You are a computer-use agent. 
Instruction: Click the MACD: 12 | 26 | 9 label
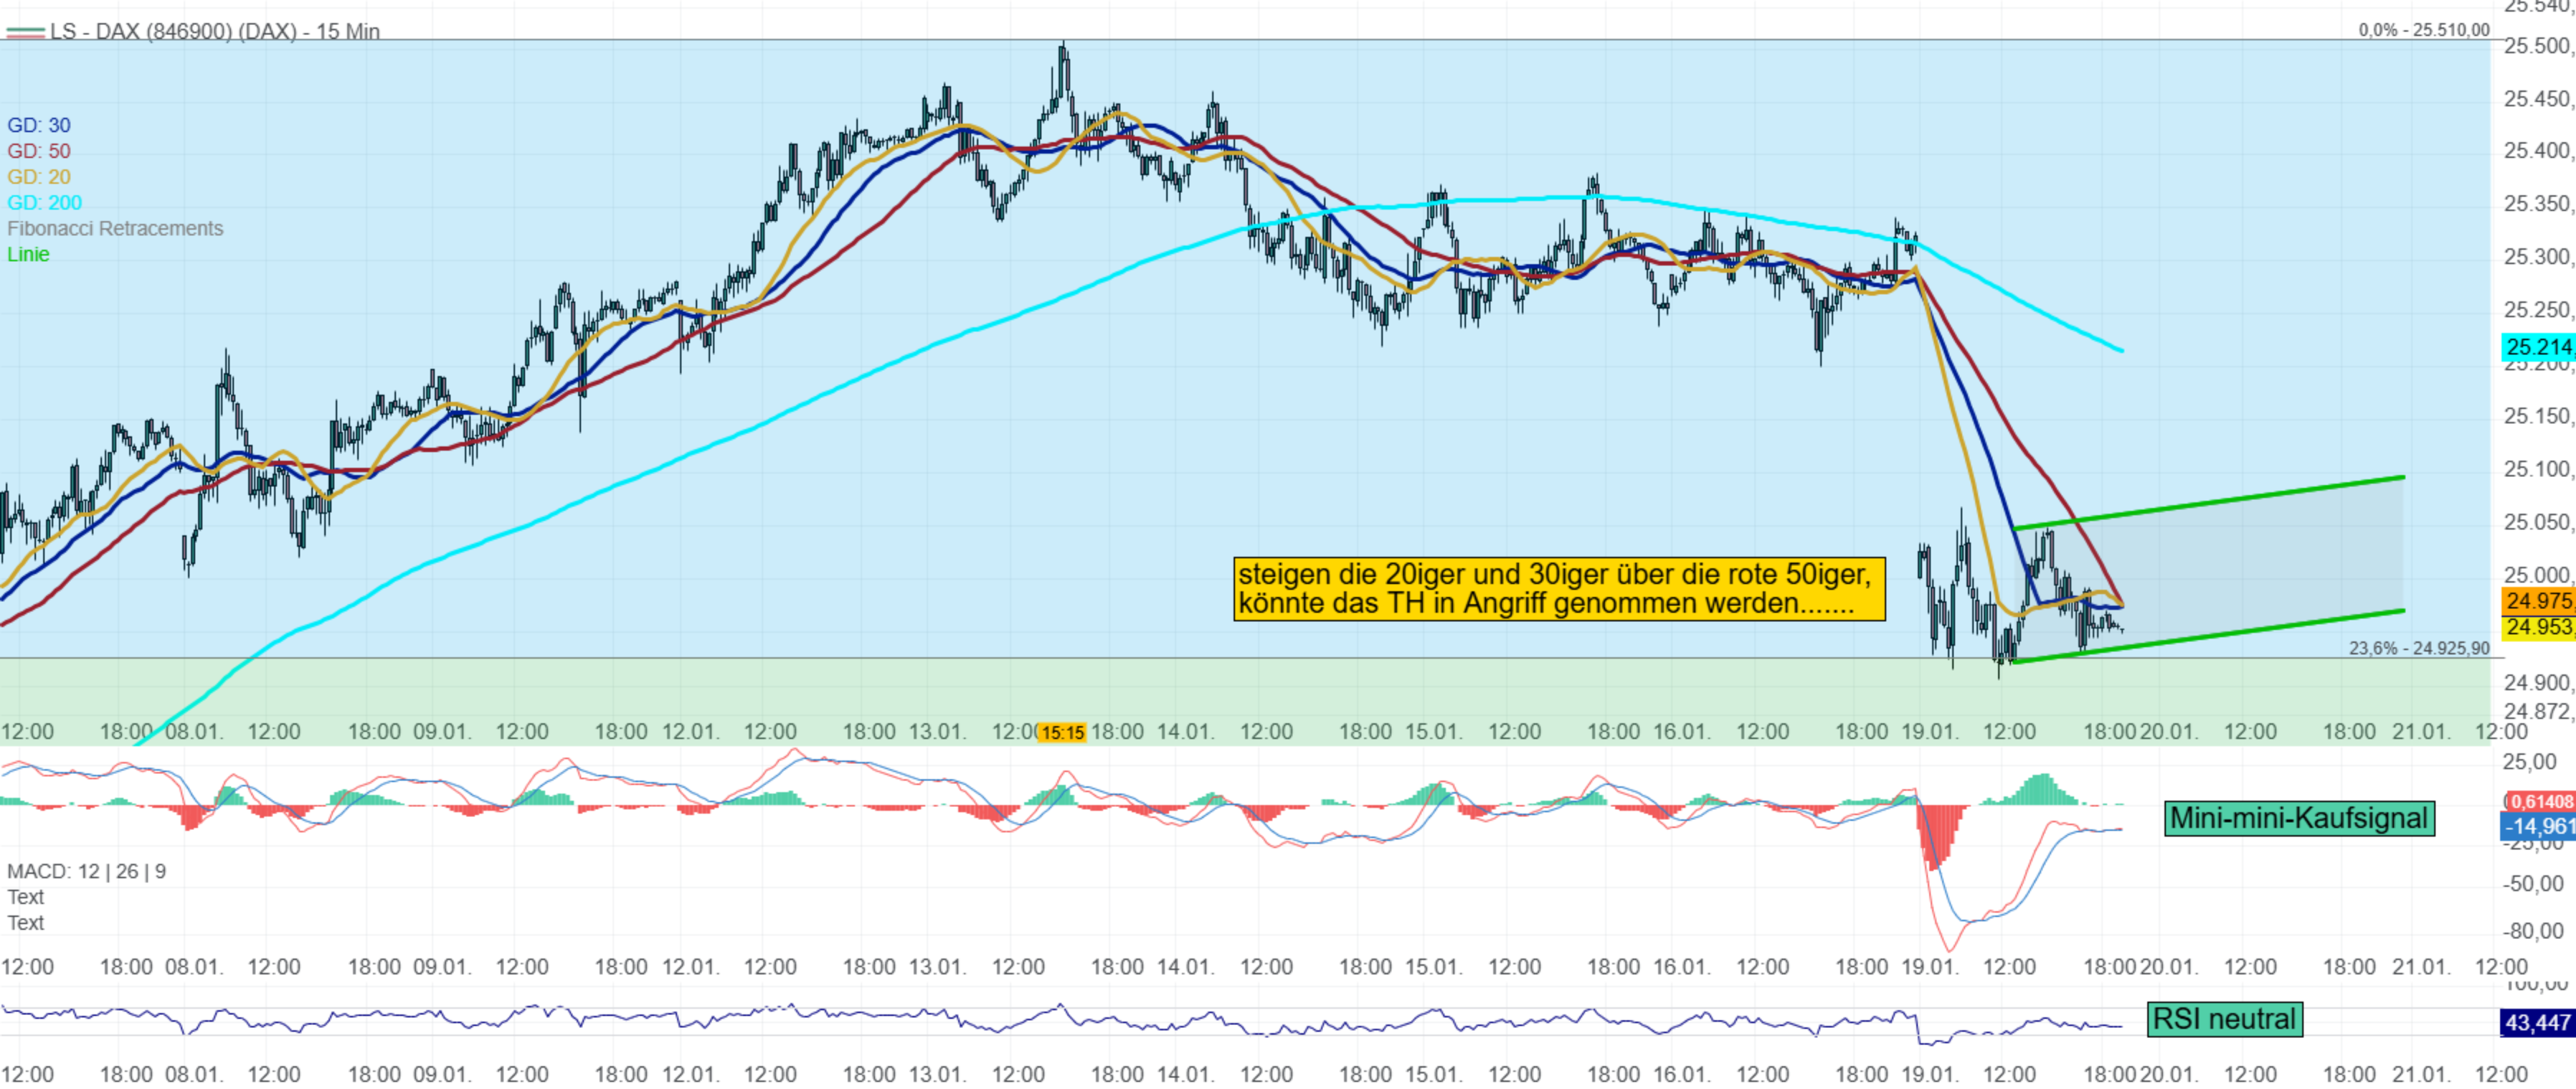click(86, 871)
